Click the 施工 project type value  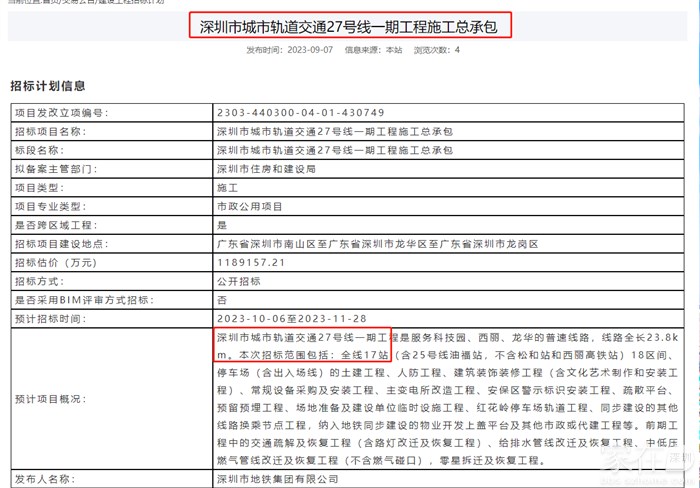227,187
